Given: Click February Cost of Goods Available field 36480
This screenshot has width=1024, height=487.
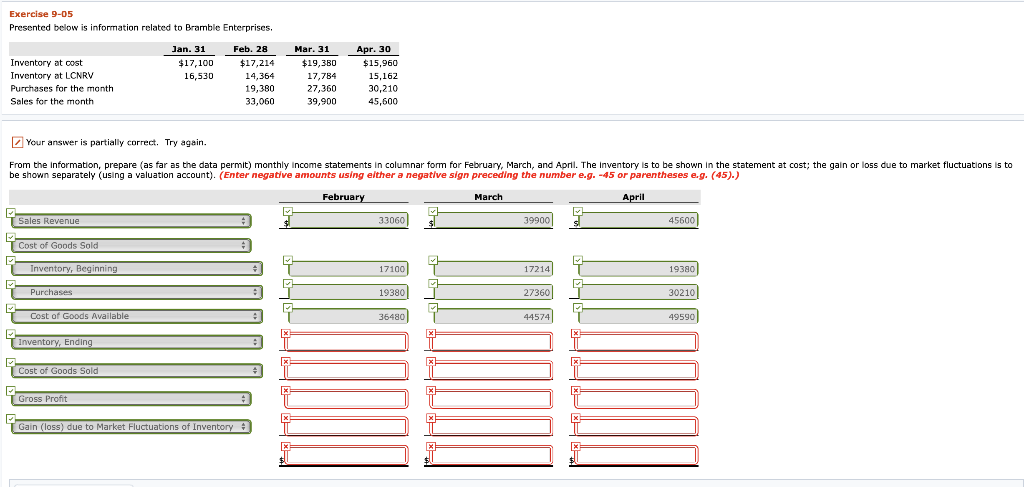Looking at the screenshot, I should coord(349,317).
